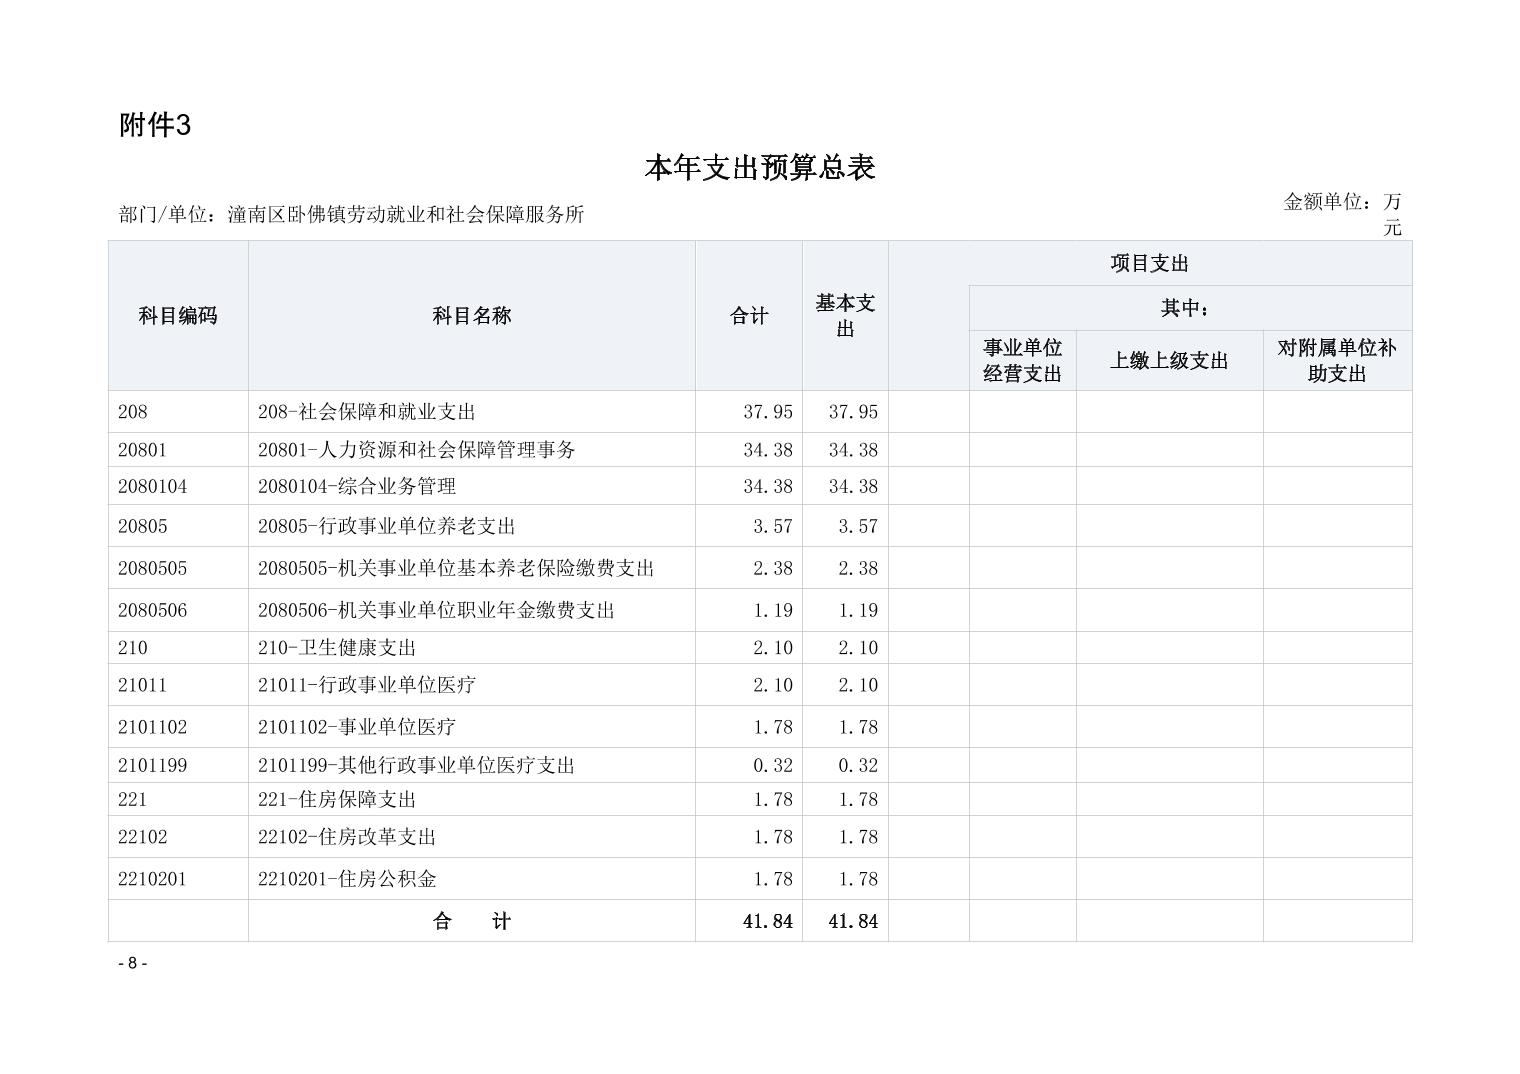
Task: Click the 基本支出 value in the total row
Action: (x=853, y=921)
